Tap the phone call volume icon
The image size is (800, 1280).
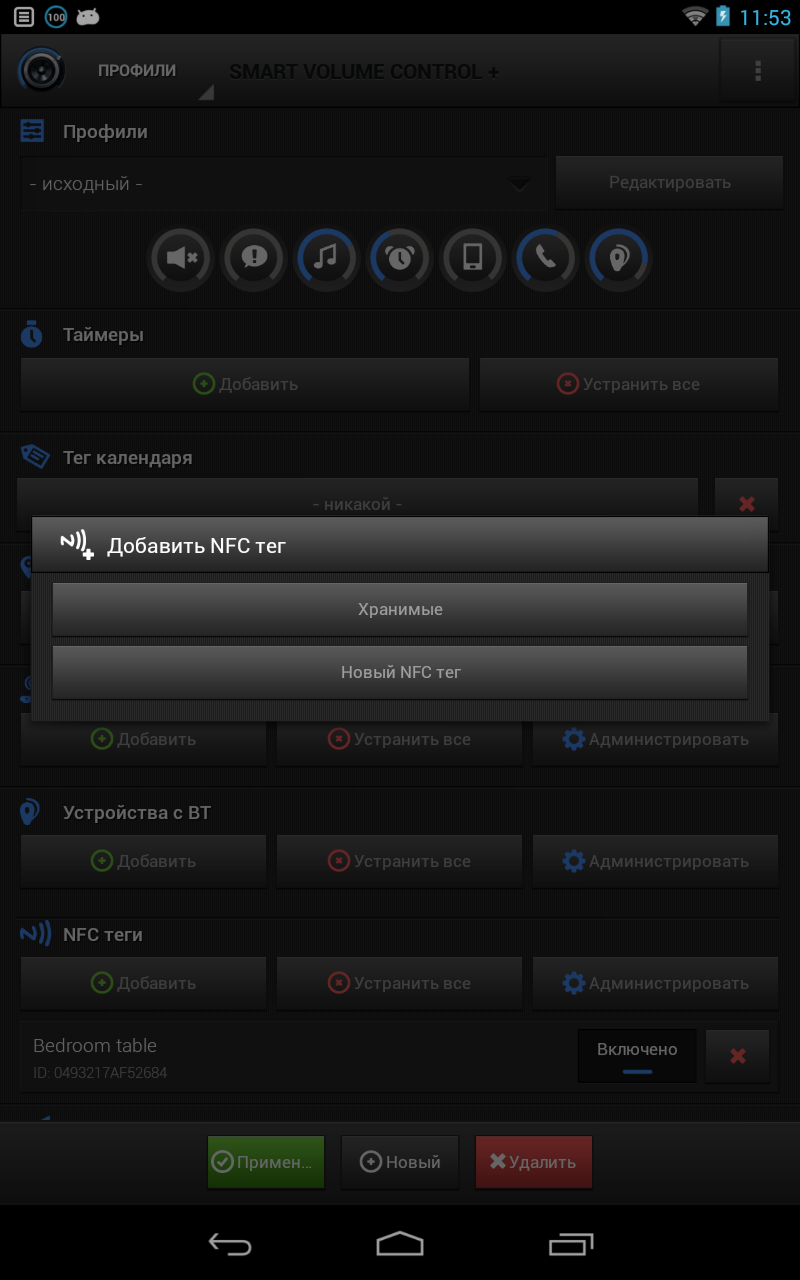pos(546,259)
